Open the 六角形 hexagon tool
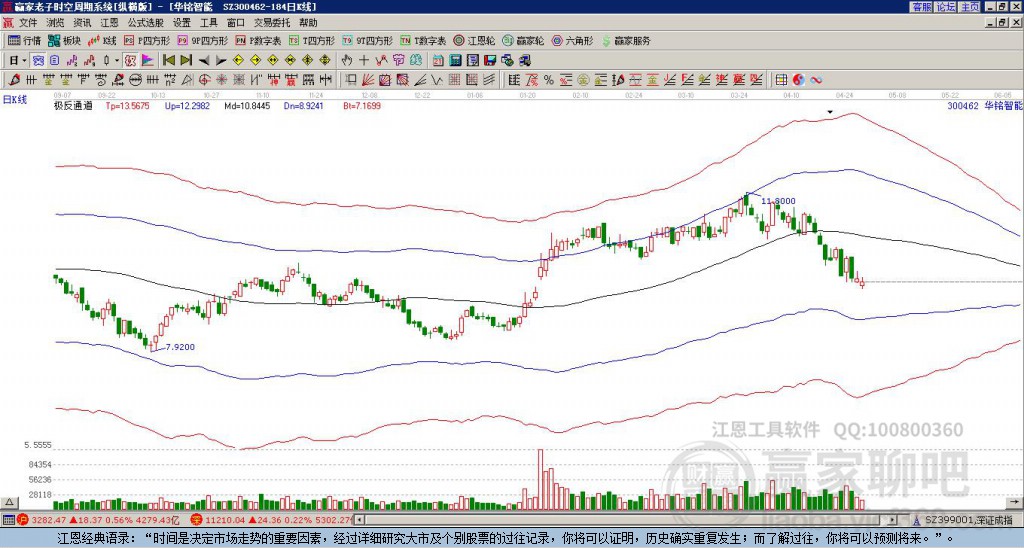The height and width of the screenshot is (548, 1024). tap(572, 40)
